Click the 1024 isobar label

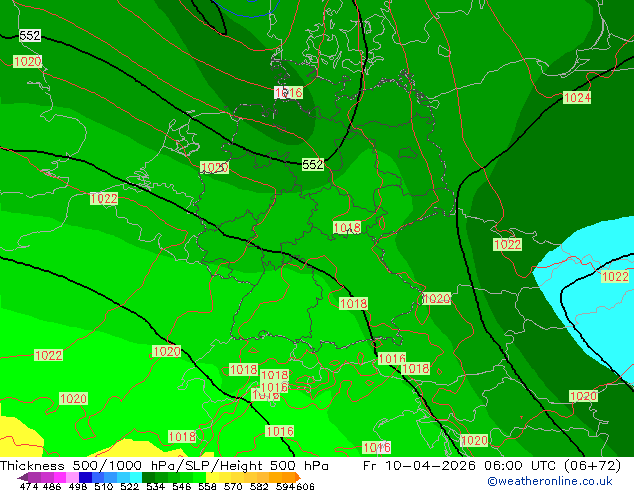[577, 97]
